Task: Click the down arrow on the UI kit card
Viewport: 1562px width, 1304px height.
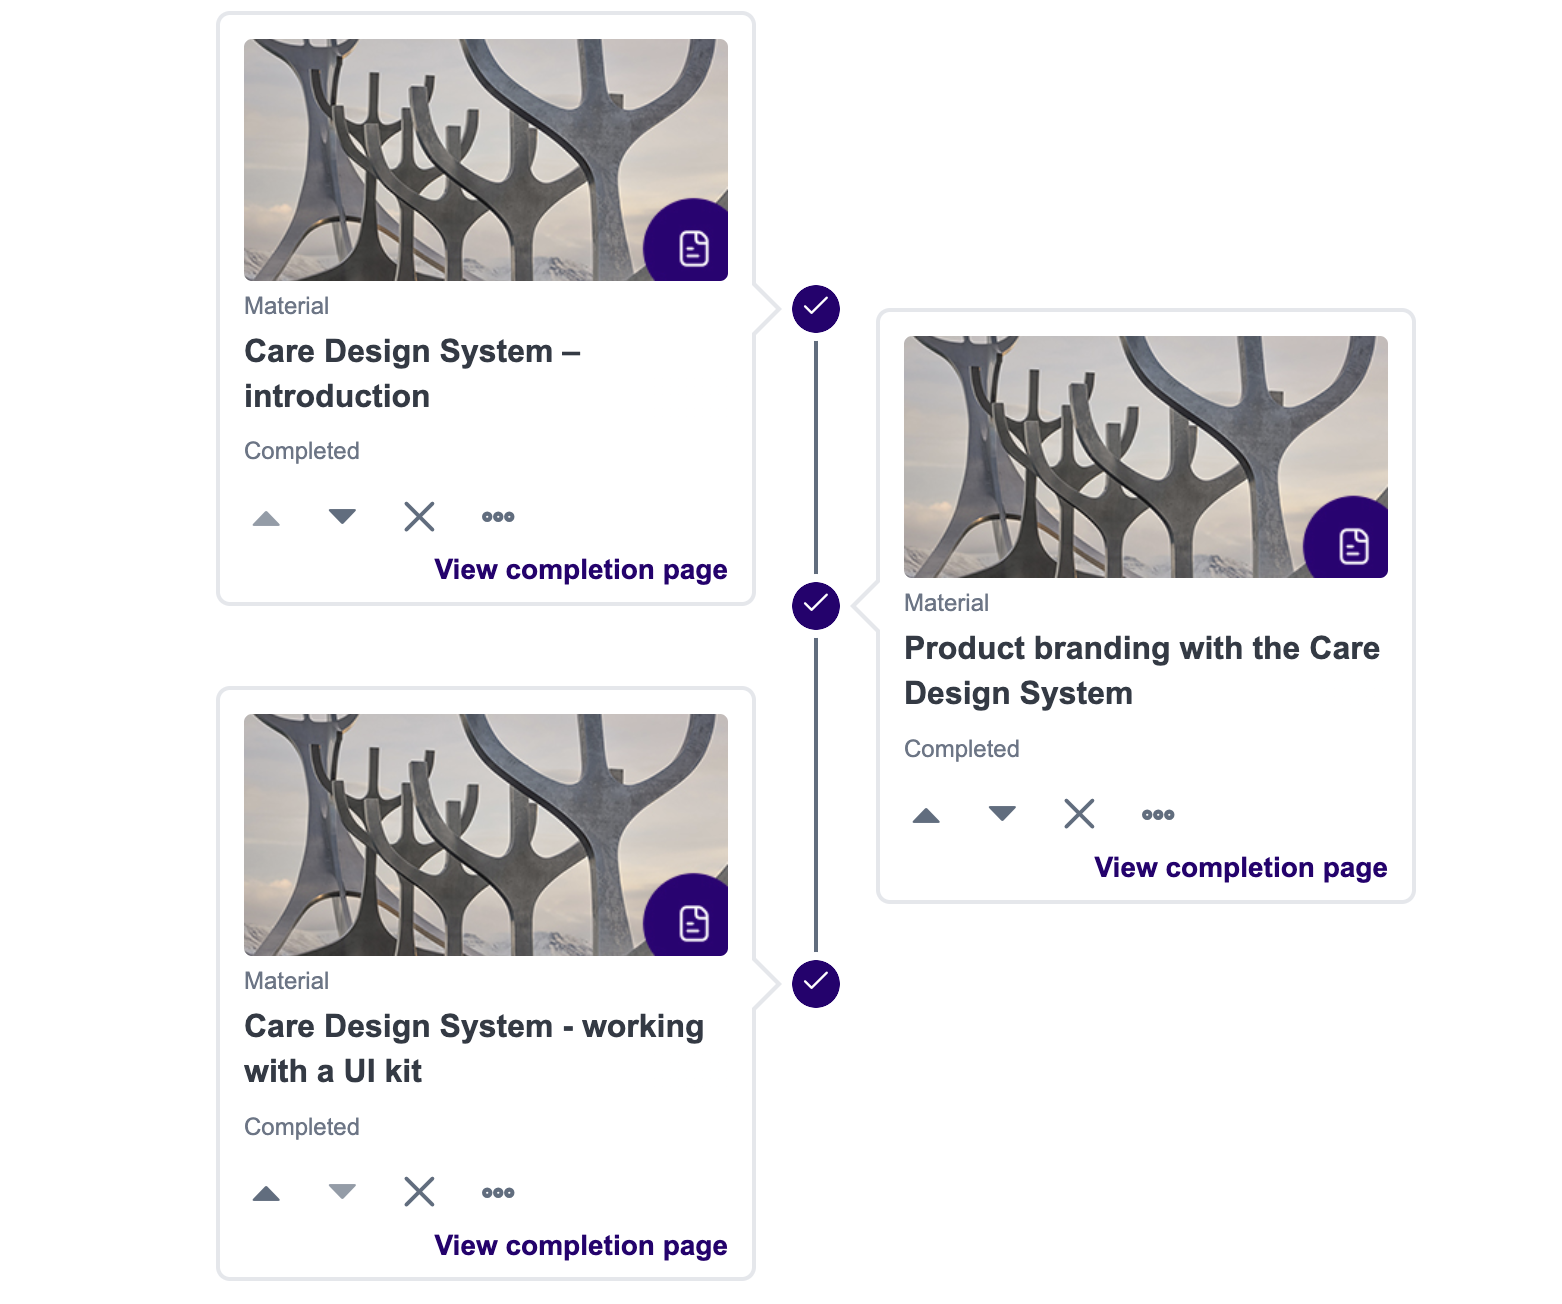Action: pyautogui.click(x=342, y=1193)
